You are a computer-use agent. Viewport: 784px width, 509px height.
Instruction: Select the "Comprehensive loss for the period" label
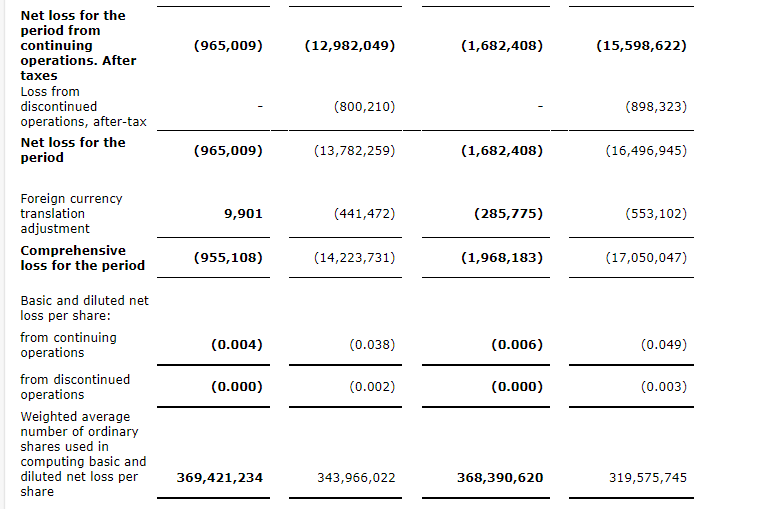click(x=82, y=257)
